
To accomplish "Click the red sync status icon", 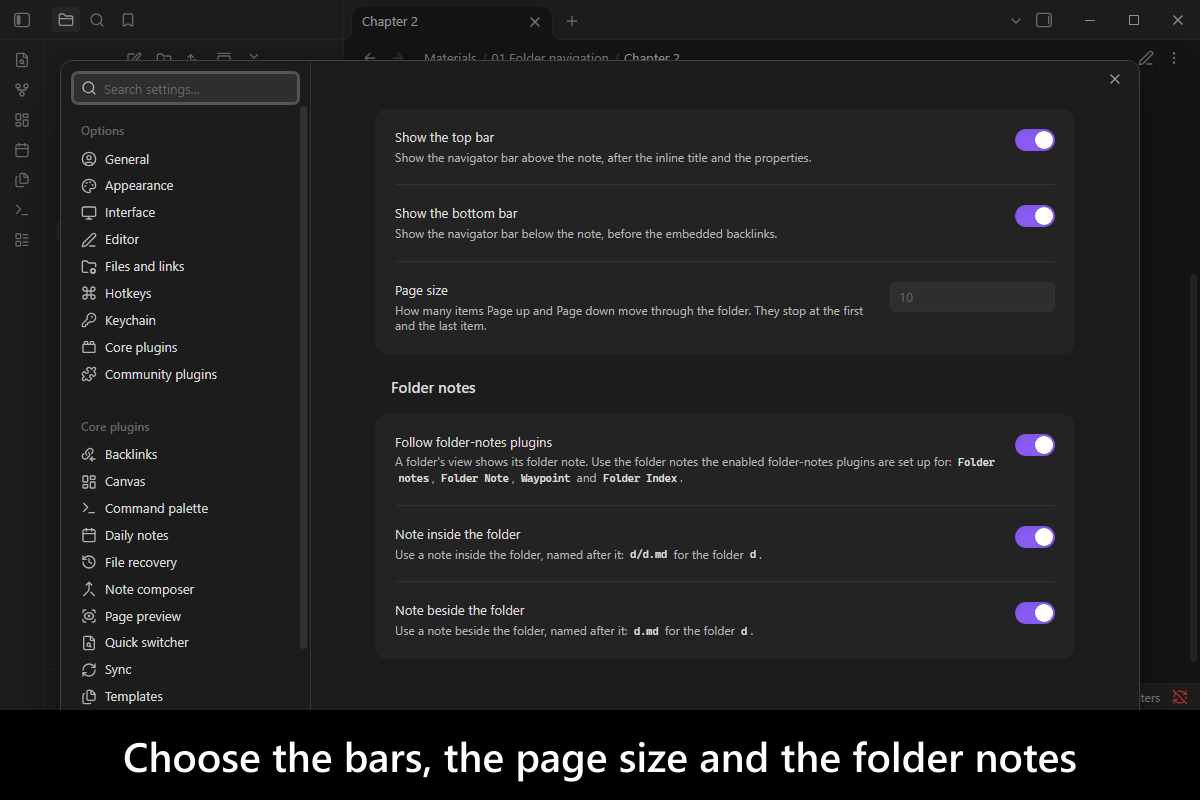I will (x=1180, y=697).
